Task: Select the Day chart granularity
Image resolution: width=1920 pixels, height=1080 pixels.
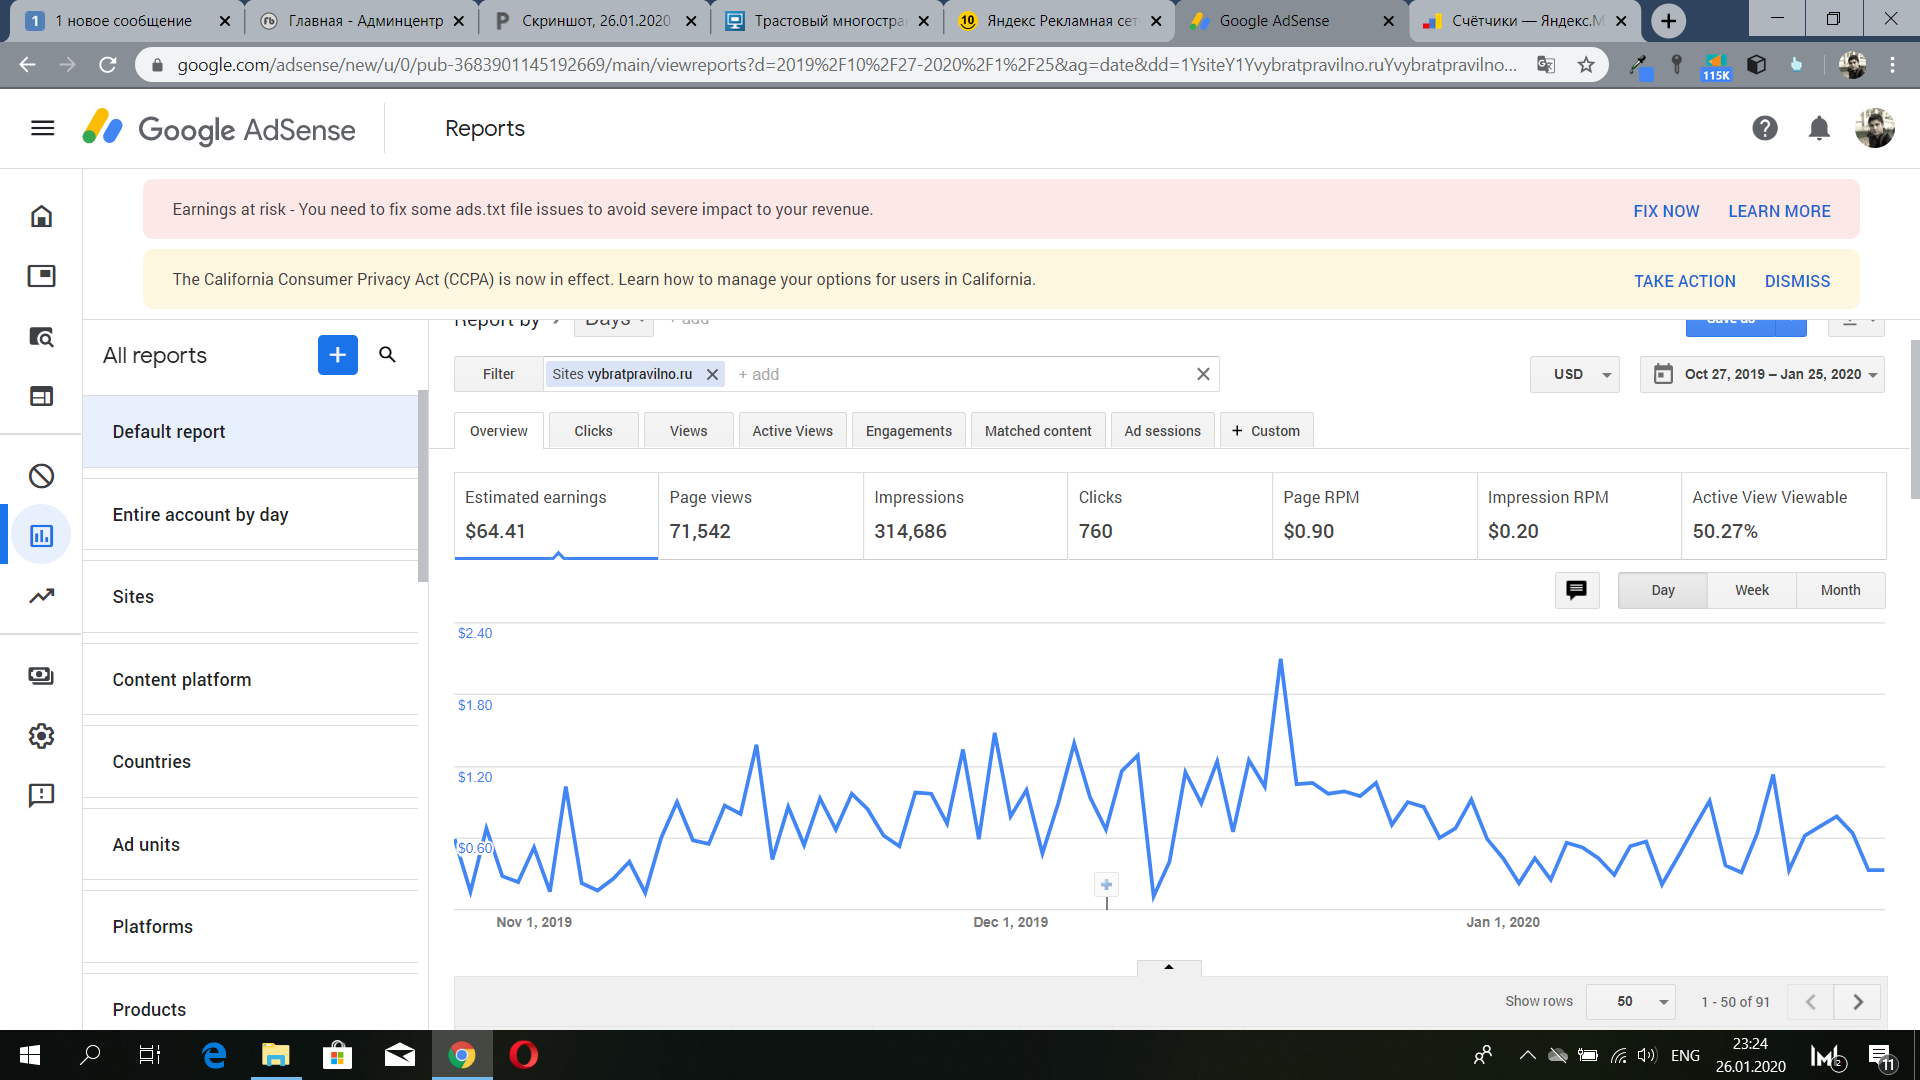Action: [1662, 590]
